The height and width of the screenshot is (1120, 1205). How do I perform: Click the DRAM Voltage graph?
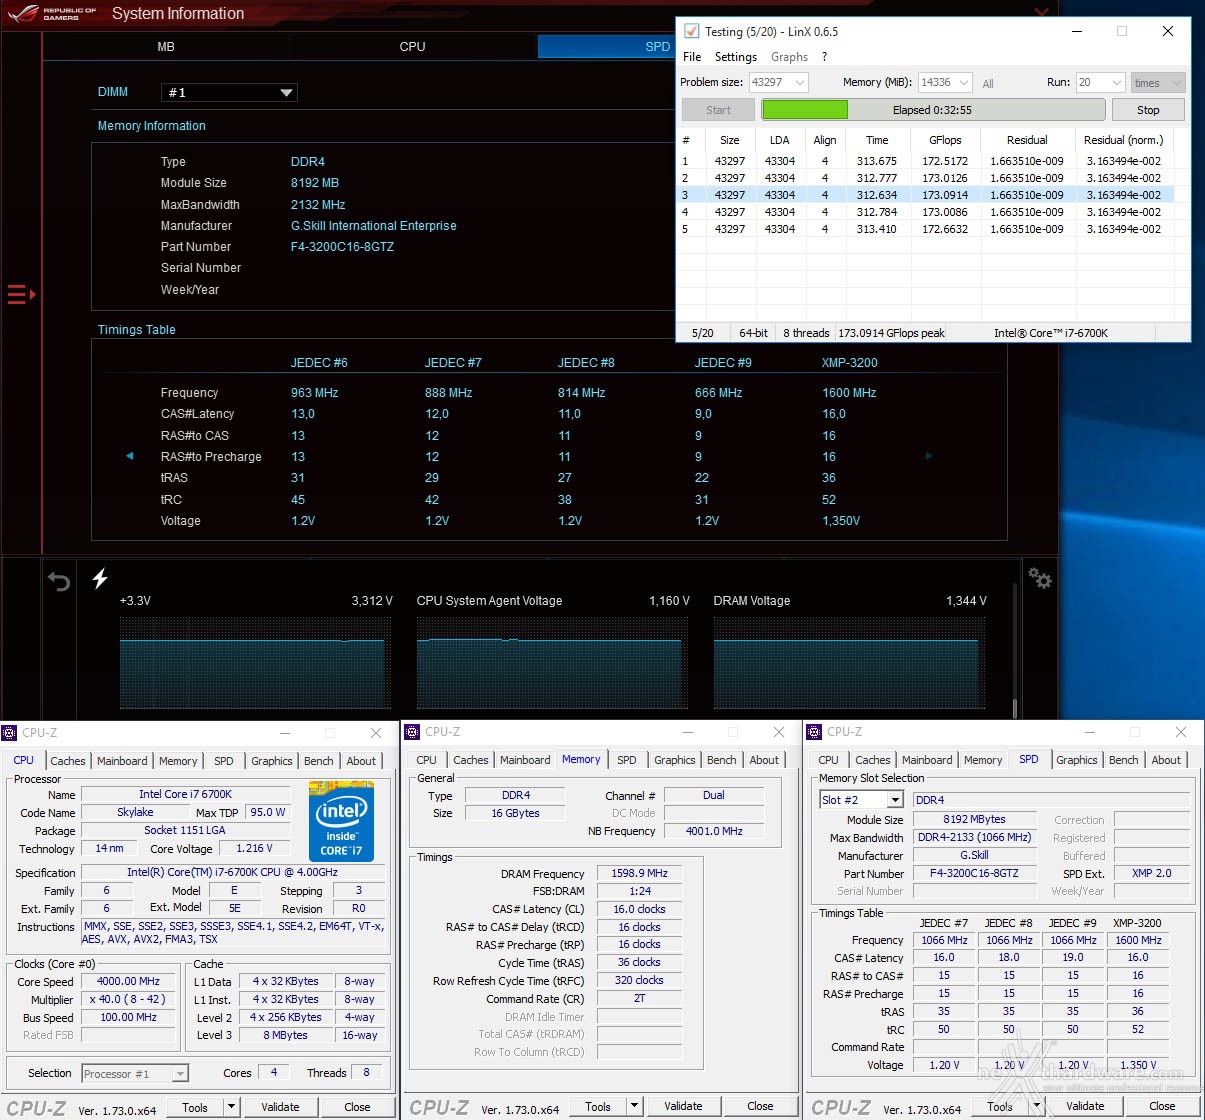pyautogui.click(x=848, y=665)
